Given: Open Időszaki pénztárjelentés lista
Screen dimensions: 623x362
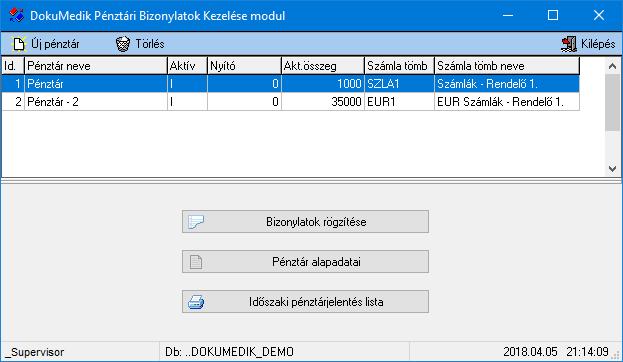Looking at the screenshot, I should [x=305, y=302].
